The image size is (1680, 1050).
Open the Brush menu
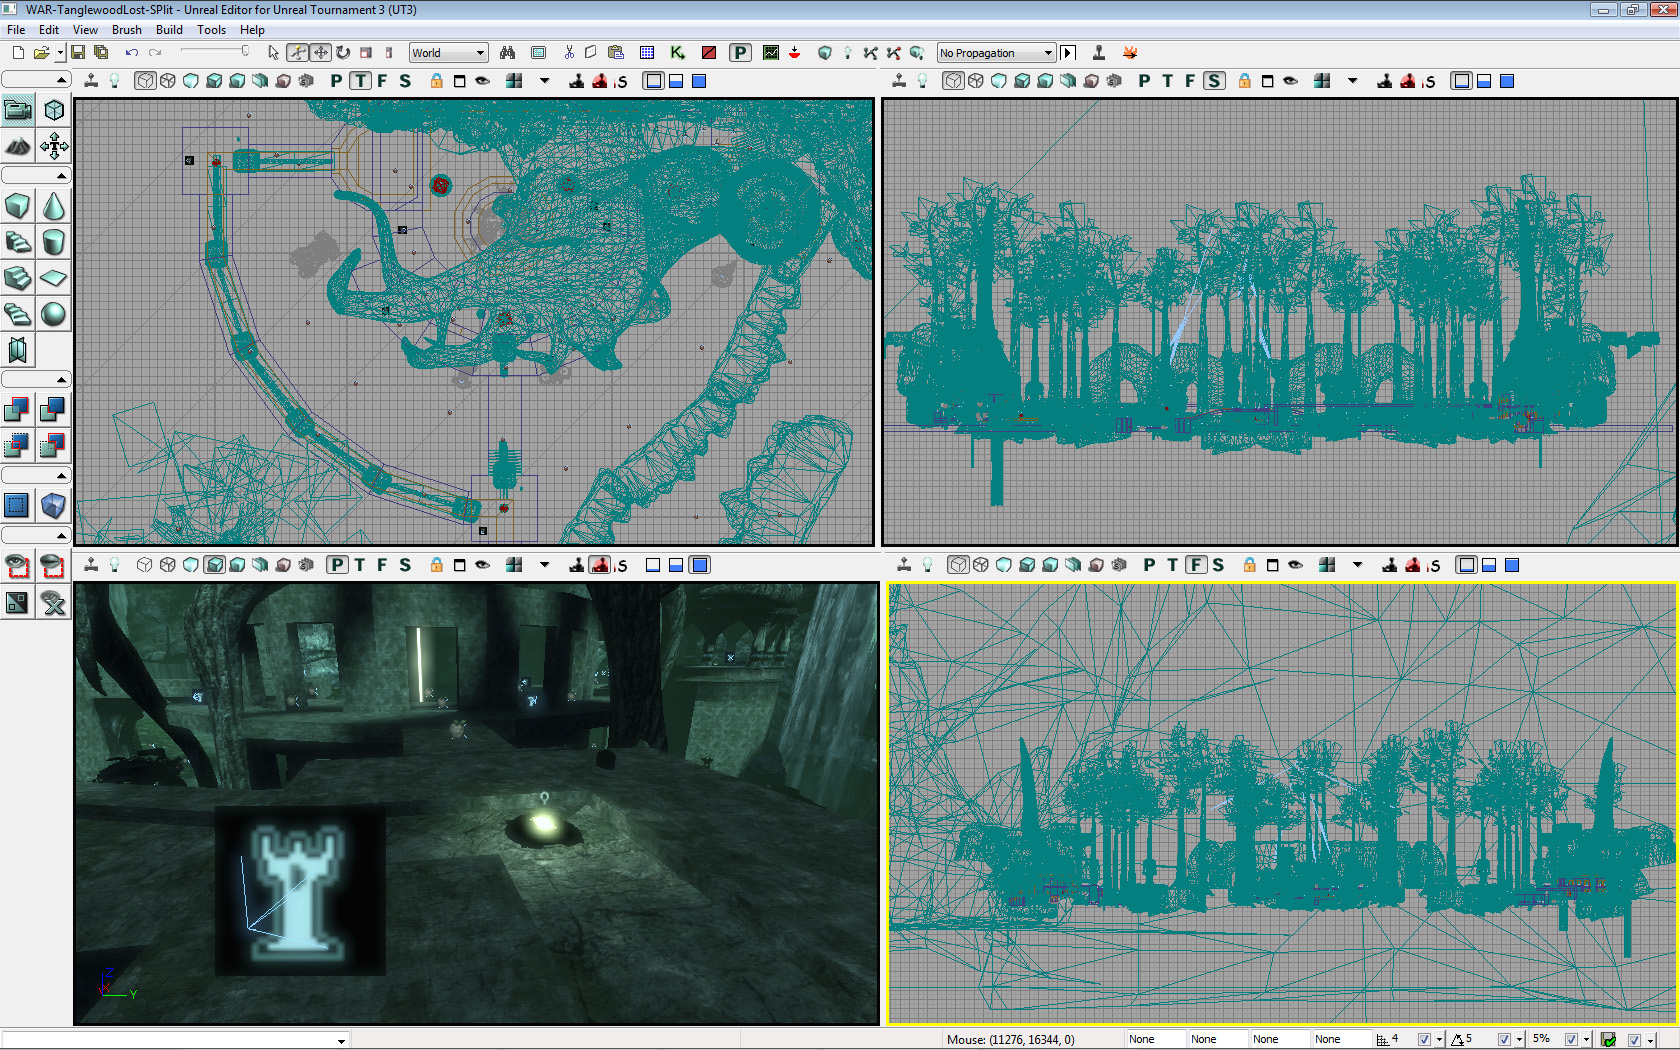[126, 30]
